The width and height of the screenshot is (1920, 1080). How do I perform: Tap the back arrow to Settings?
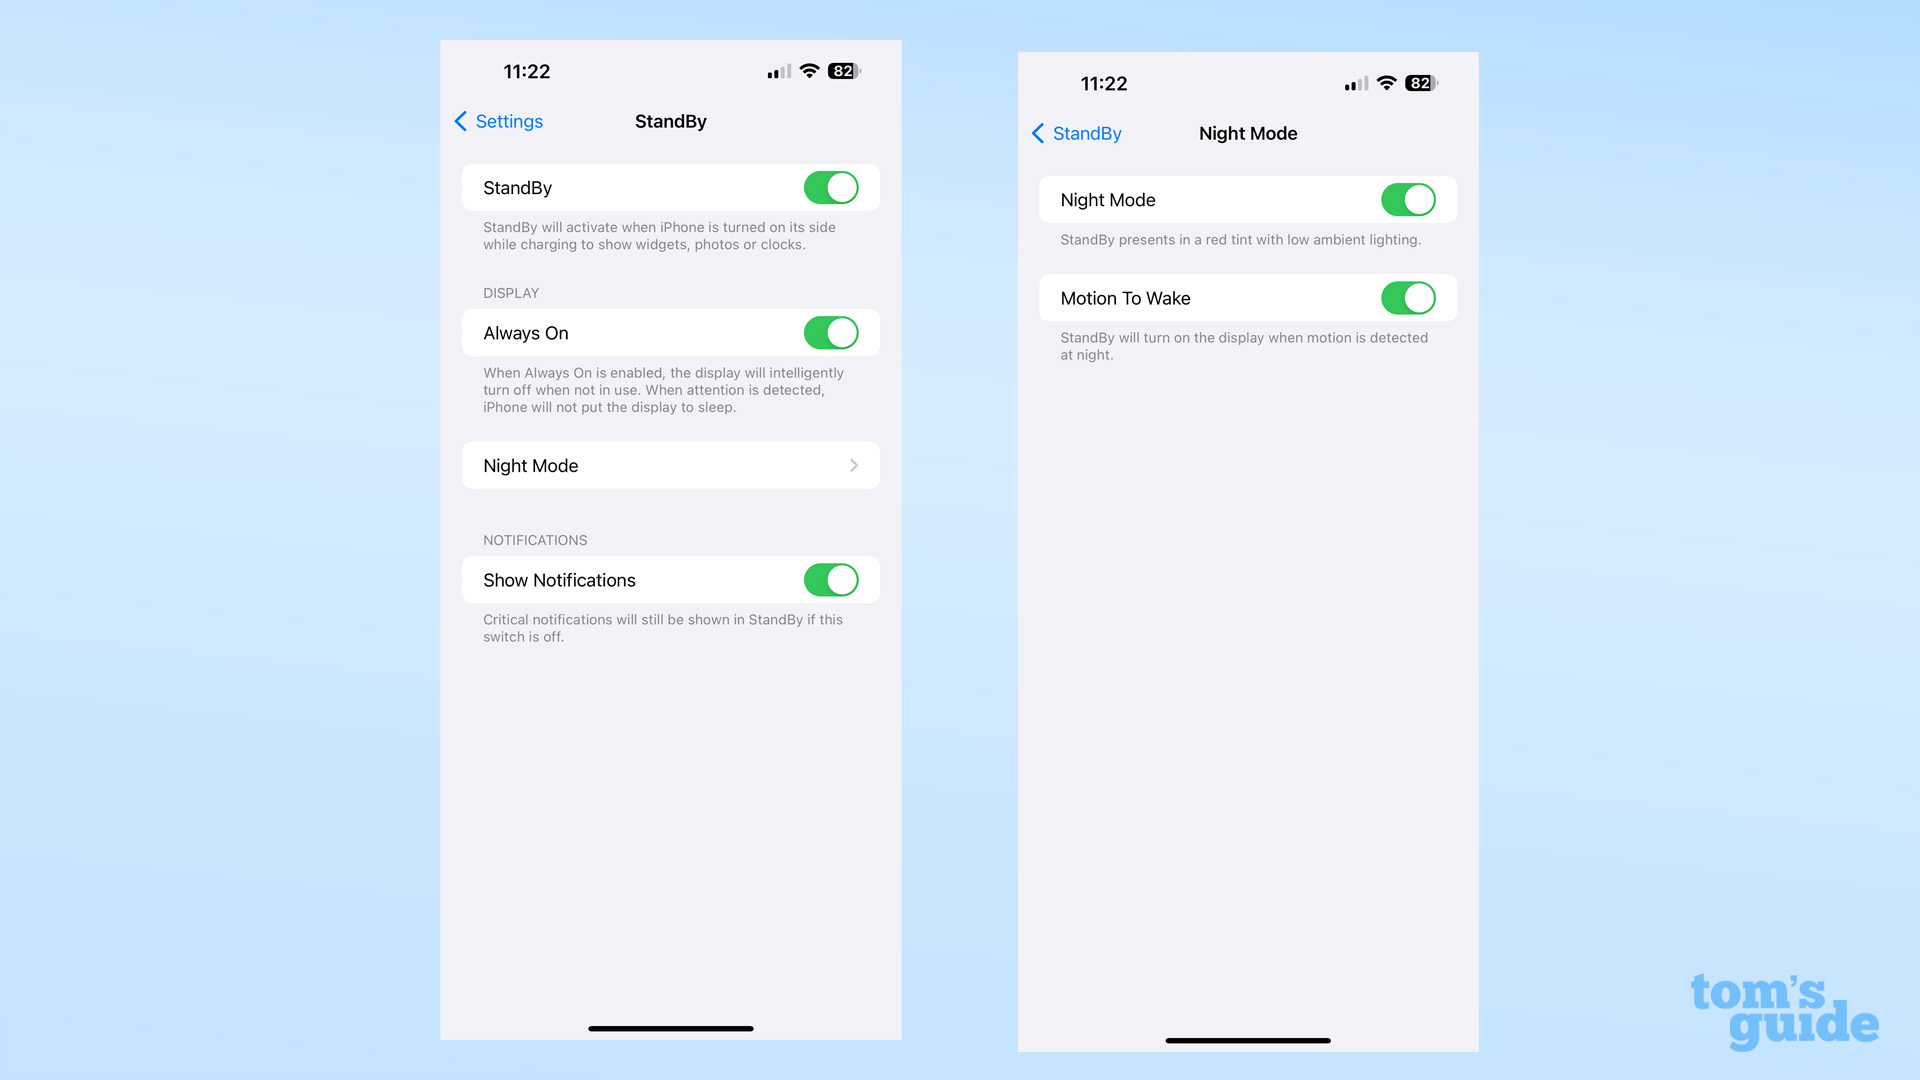(x=460, y=121)
